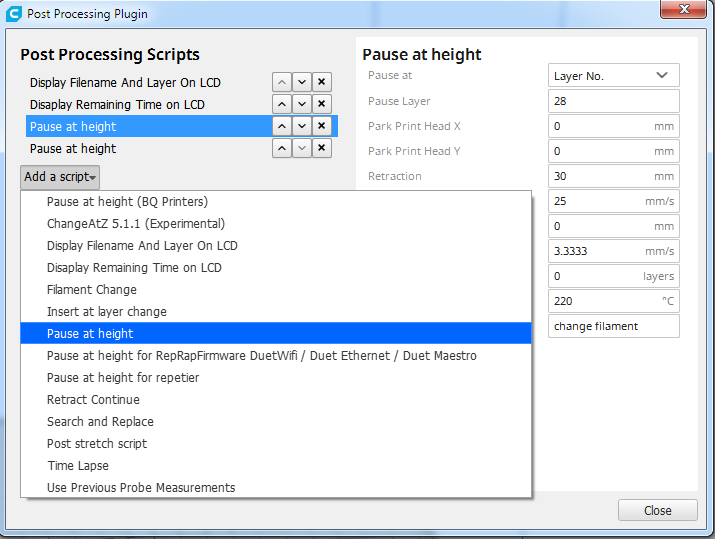The height and width of the screenshot is (539, 715).
Task: Click the change filament text field
Action: pyautogui.click(x=613, y=326)
